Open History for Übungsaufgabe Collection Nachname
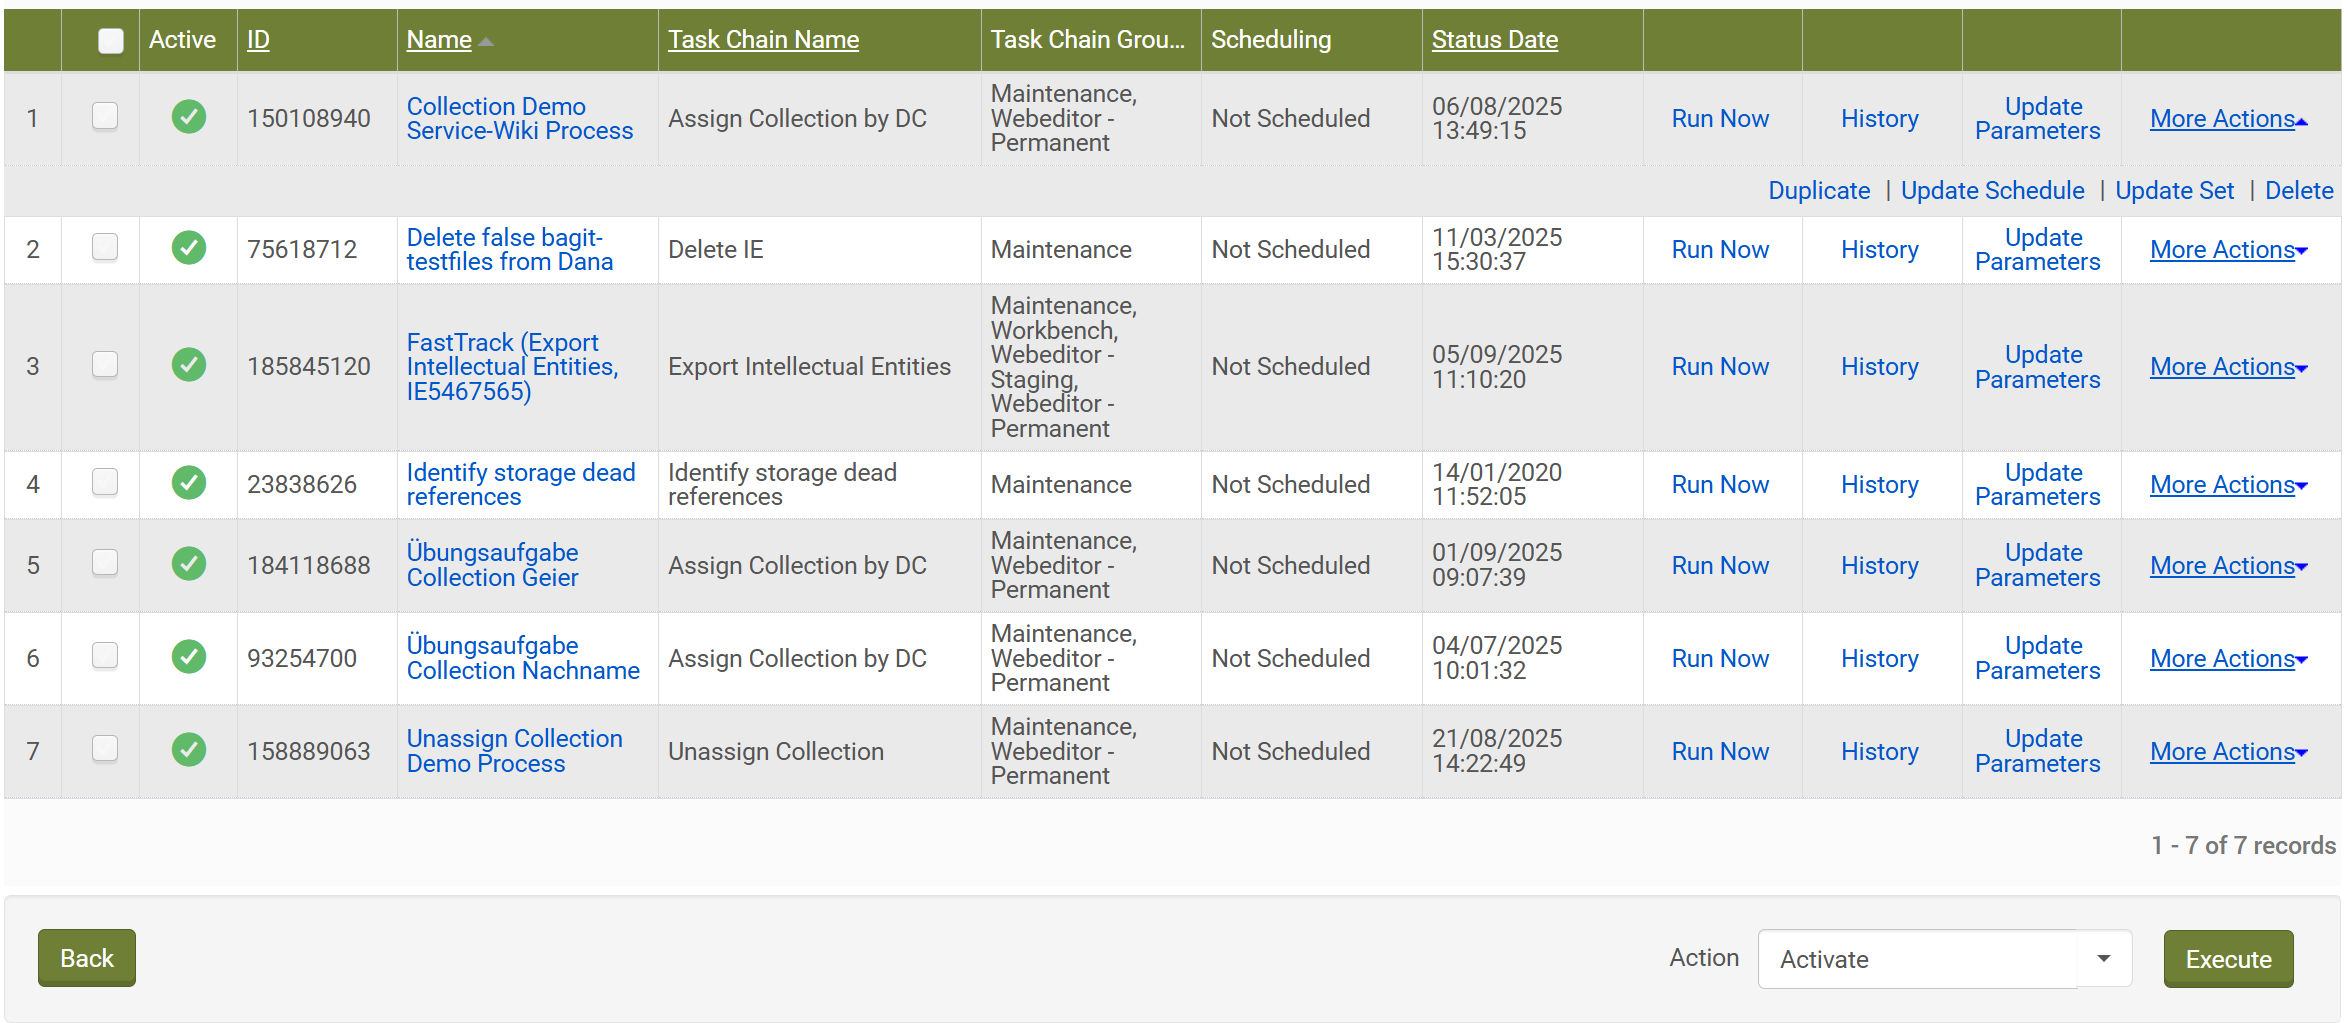 click(x=1879, y=658)
